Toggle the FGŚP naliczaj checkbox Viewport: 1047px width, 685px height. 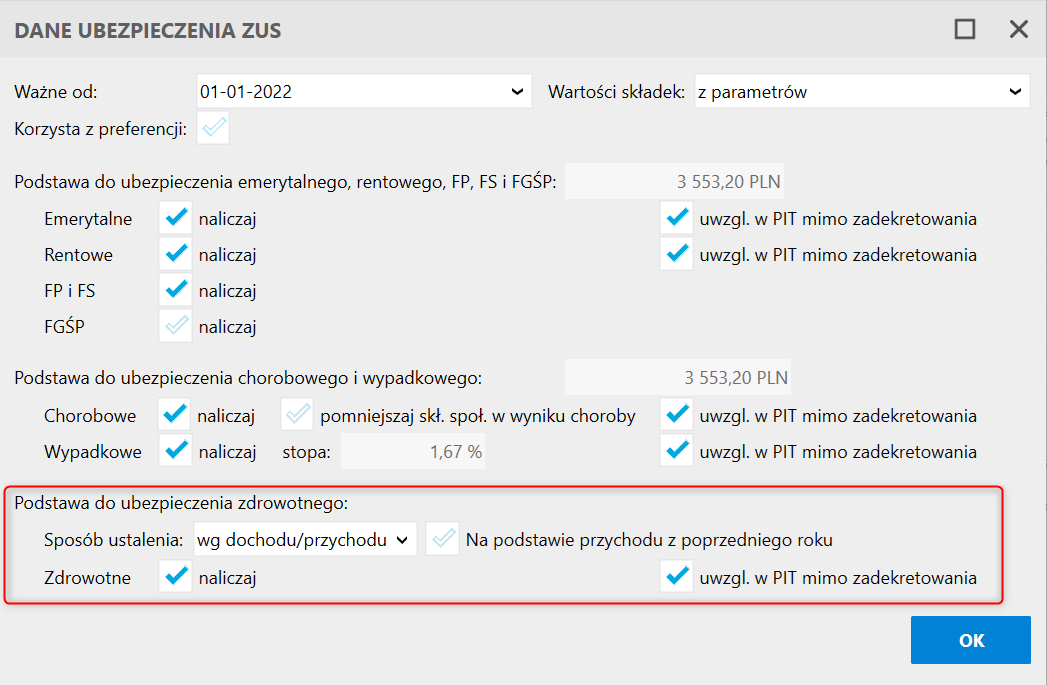point(177,326)
